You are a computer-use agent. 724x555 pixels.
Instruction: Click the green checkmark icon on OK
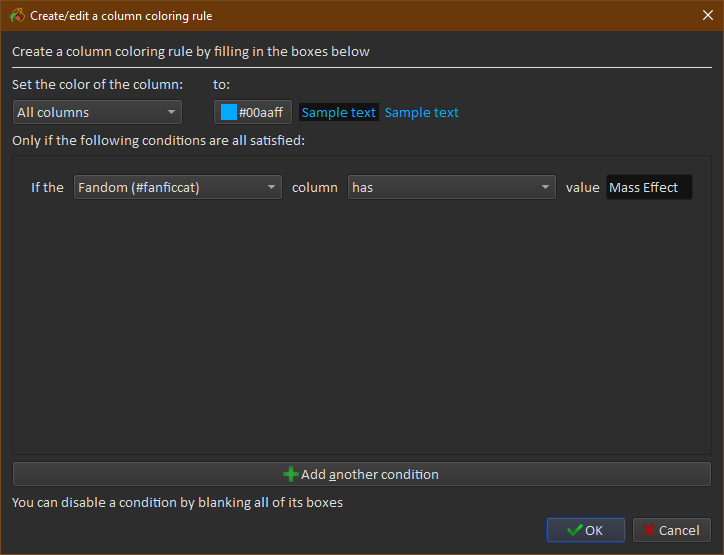(x=574, y=530)
